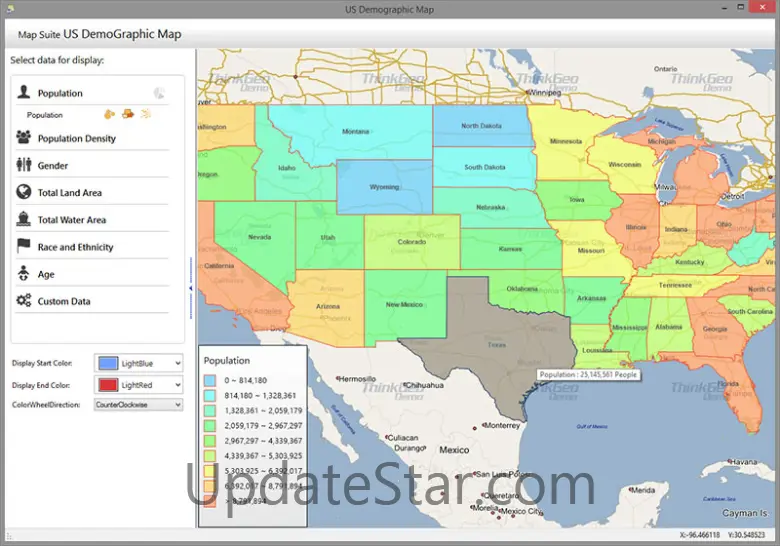Click the Hermosillo city label
This screenshot has width=780, height=546.
357,379
